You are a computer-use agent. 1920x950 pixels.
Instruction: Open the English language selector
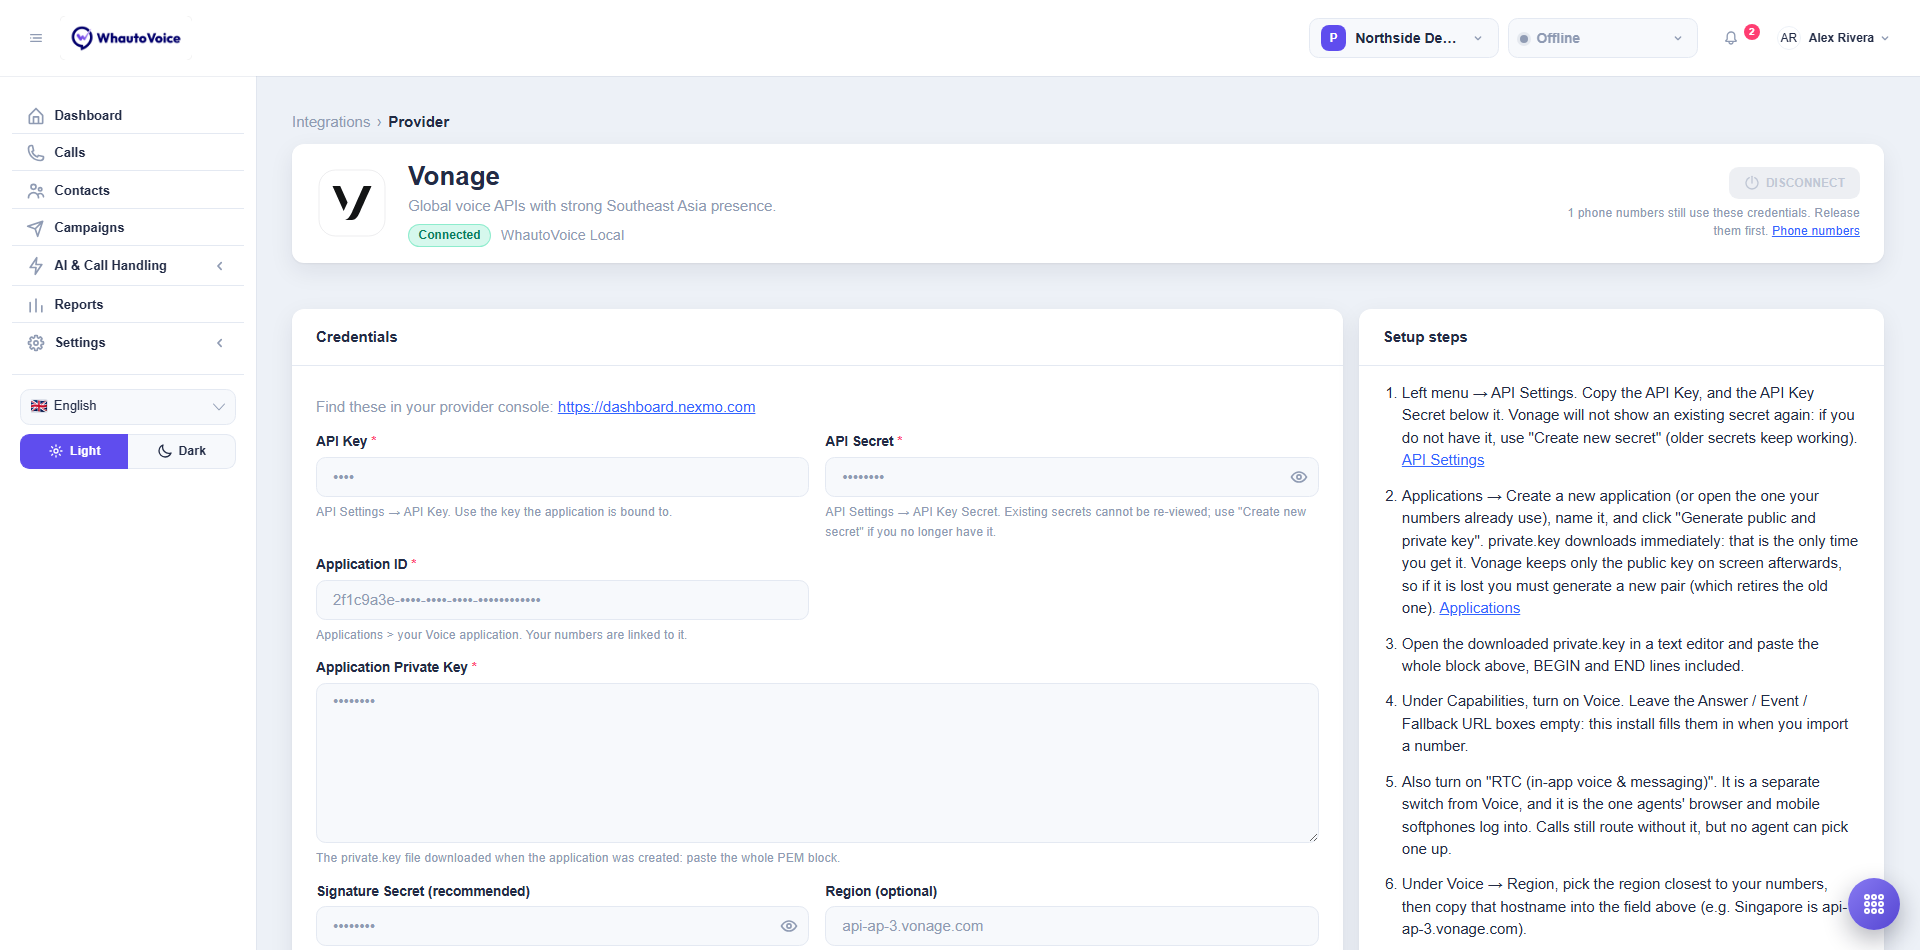click(x=128, y=406)
